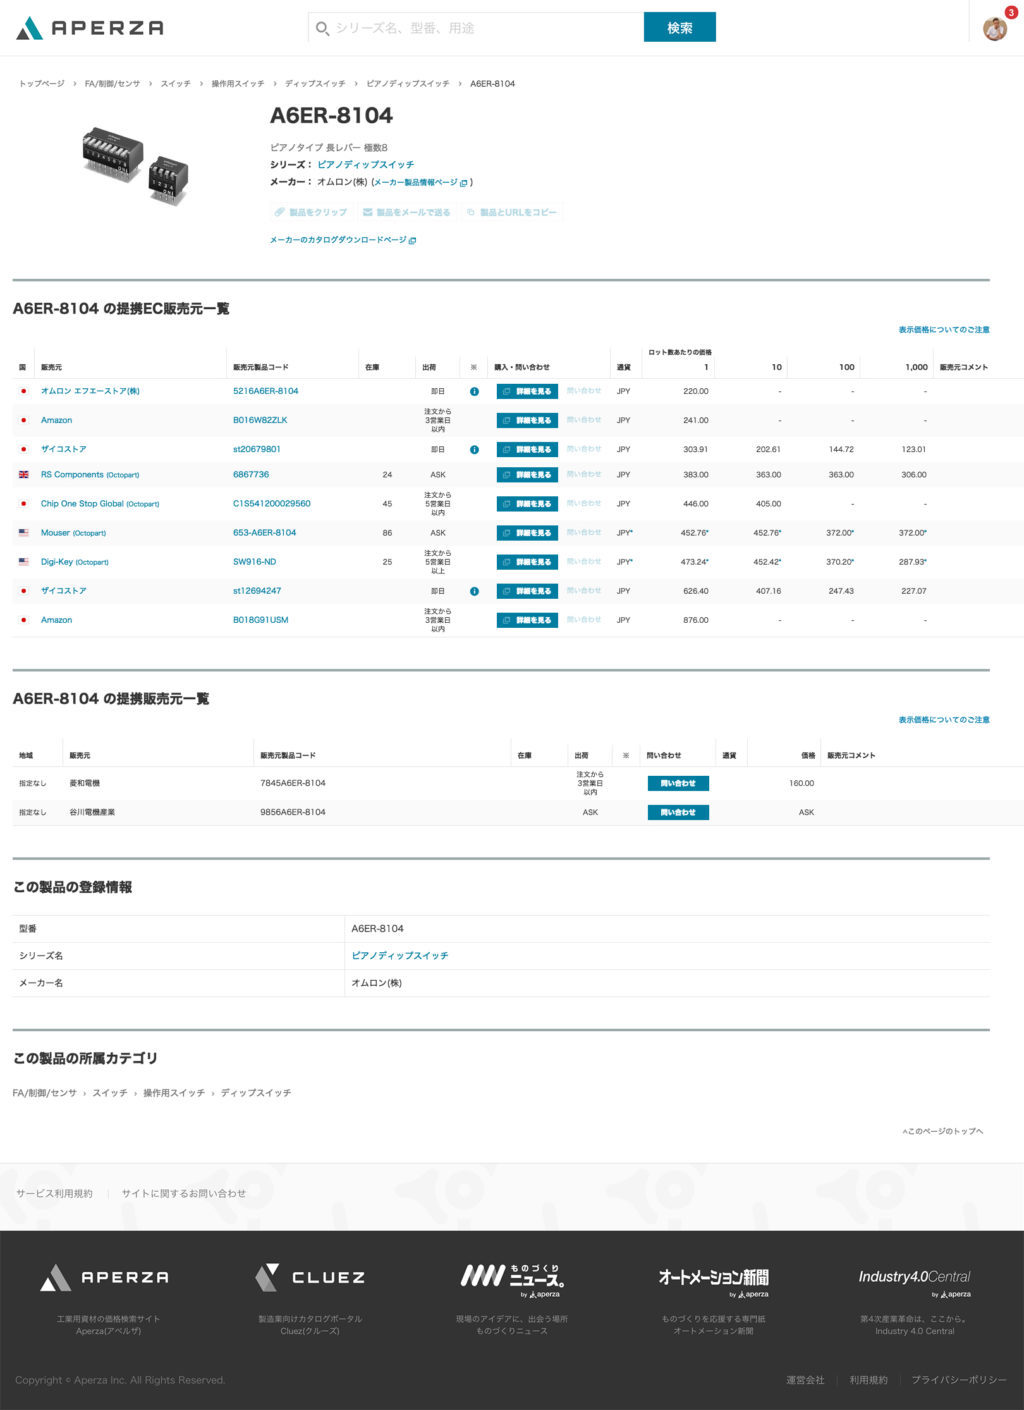Click the info icon in オムロン エフエーストア row
Image resolution: width=1024 pixels, height=1410 pixels.
click(x=474, y=392)
